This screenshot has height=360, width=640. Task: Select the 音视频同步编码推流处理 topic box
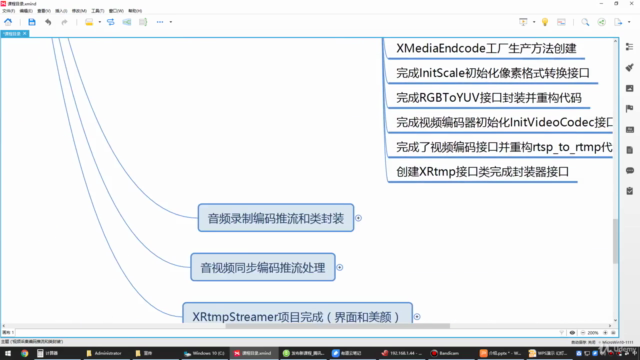263,267
